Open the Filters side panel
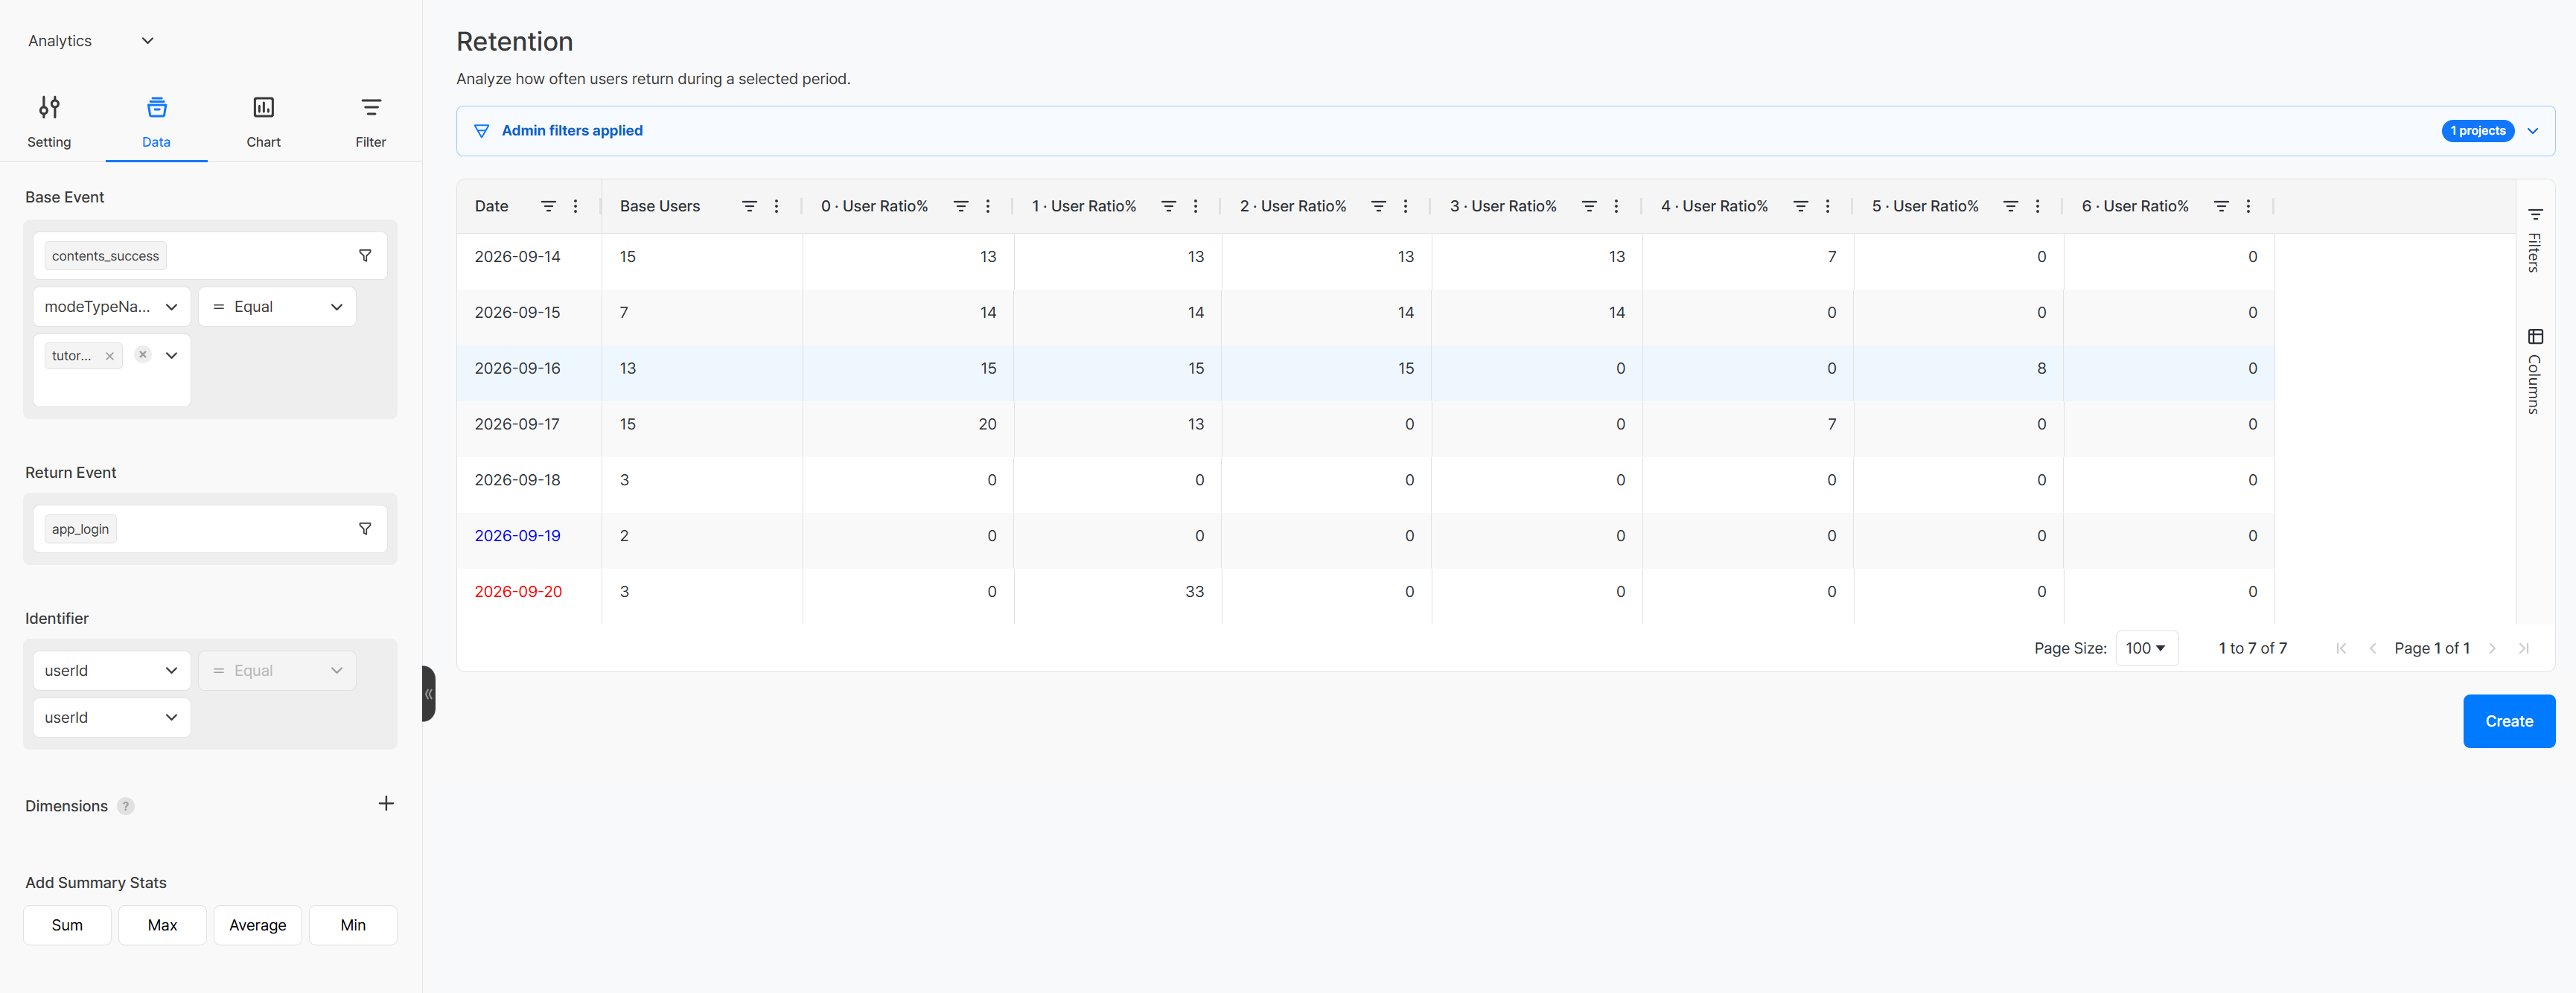Screen dimensions: 2576x993 click(2534, 240)
